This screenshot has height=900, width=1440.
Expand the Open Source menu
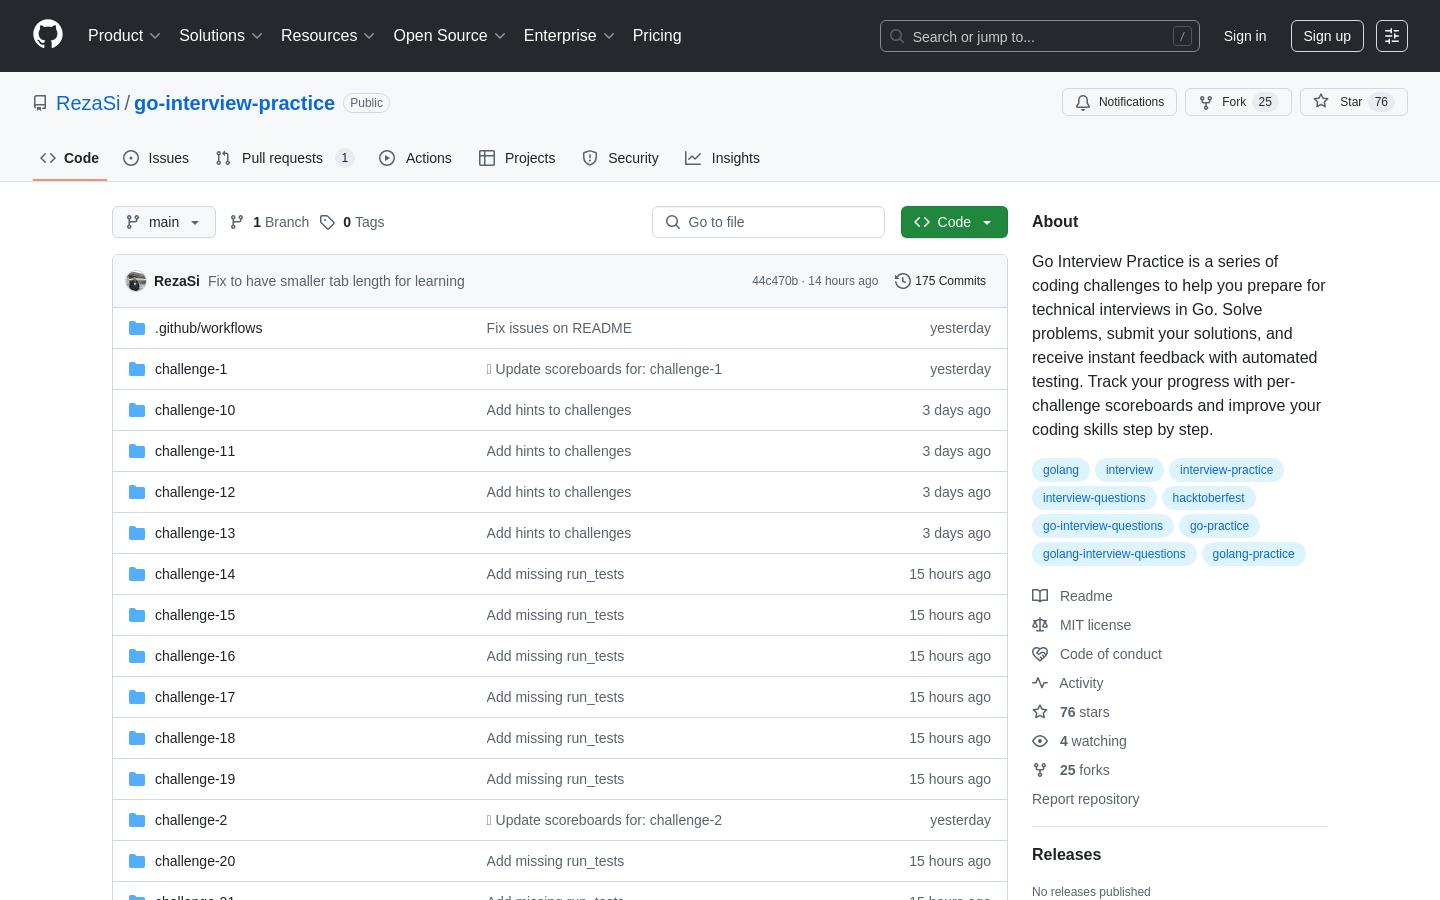click(450, 36)
